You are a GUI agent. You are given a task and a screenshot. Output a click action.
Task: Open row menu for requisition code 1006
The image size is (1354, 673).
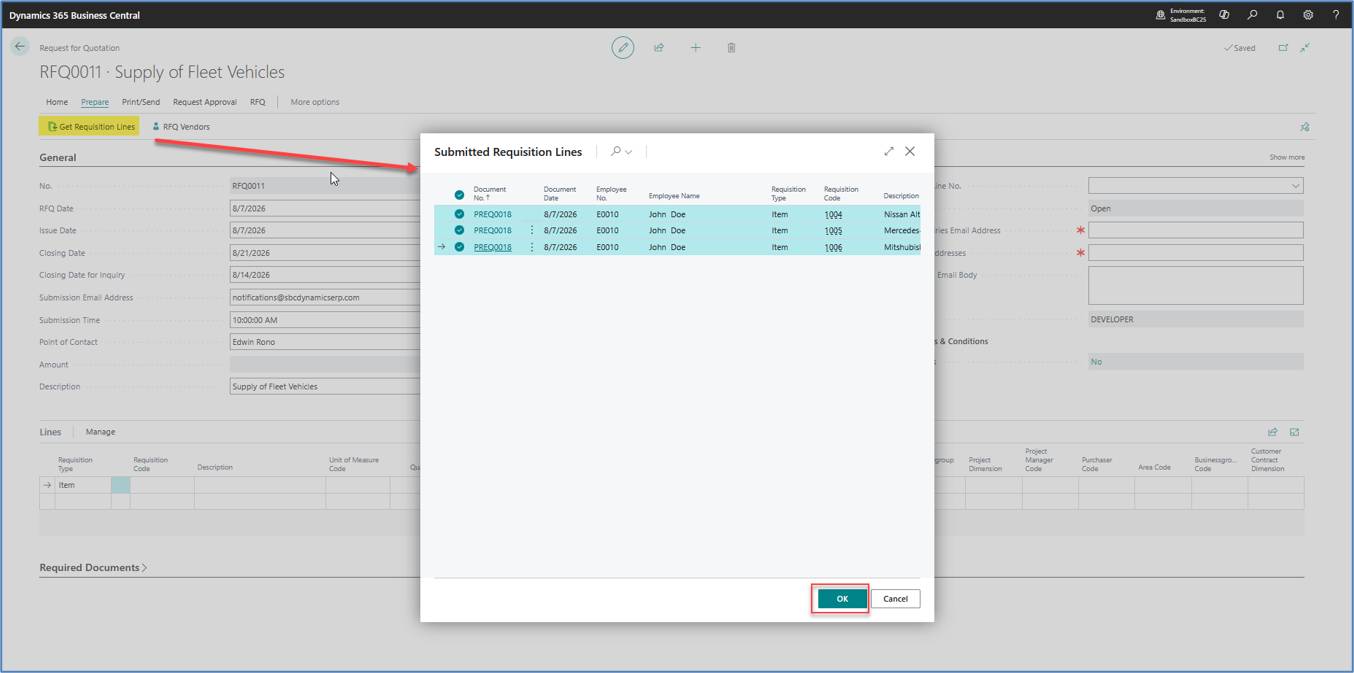tap(532, 247)
